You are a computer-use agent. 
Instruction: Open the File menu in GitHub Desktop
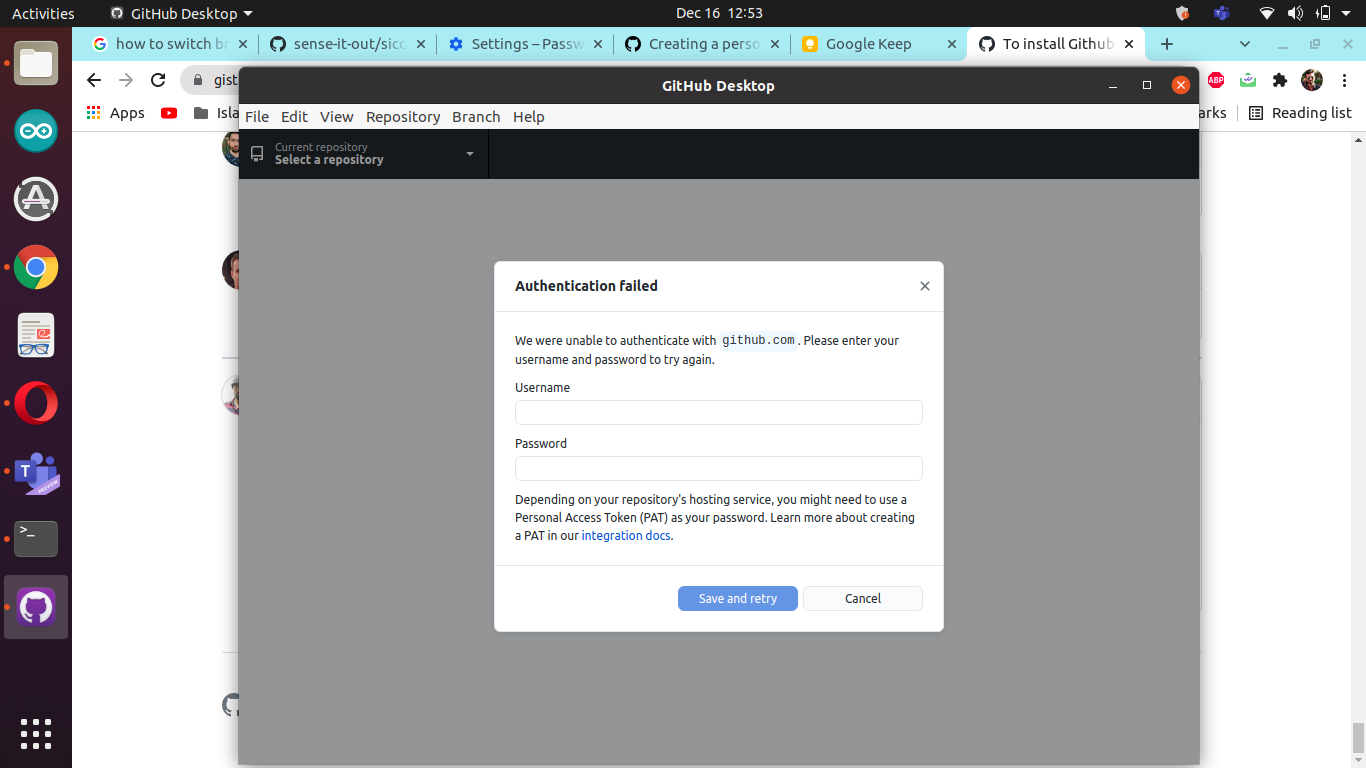point(256,117)
